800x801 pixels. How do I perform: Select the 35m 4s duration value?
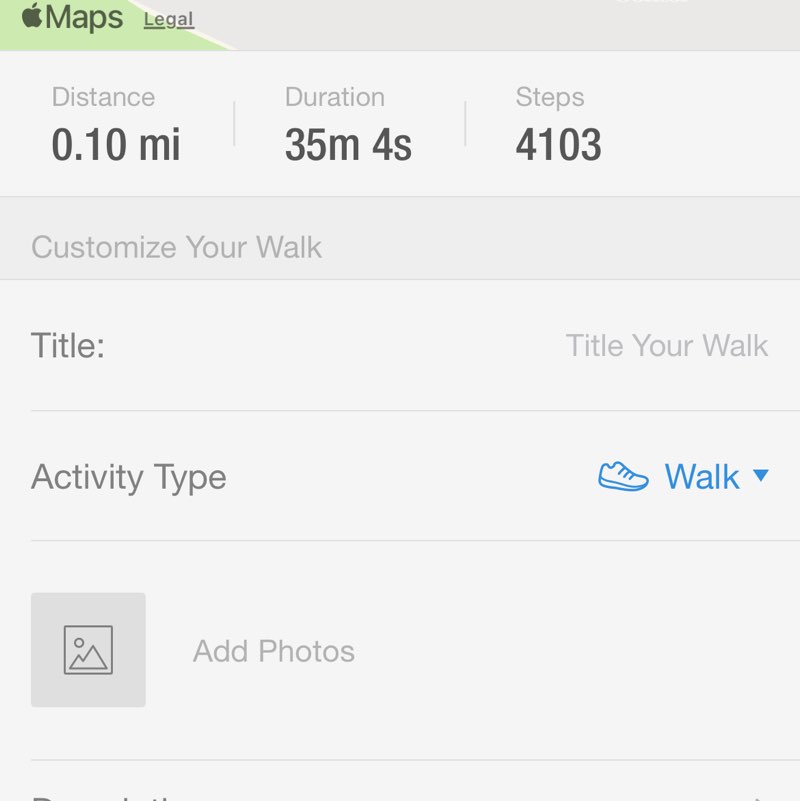348,145
